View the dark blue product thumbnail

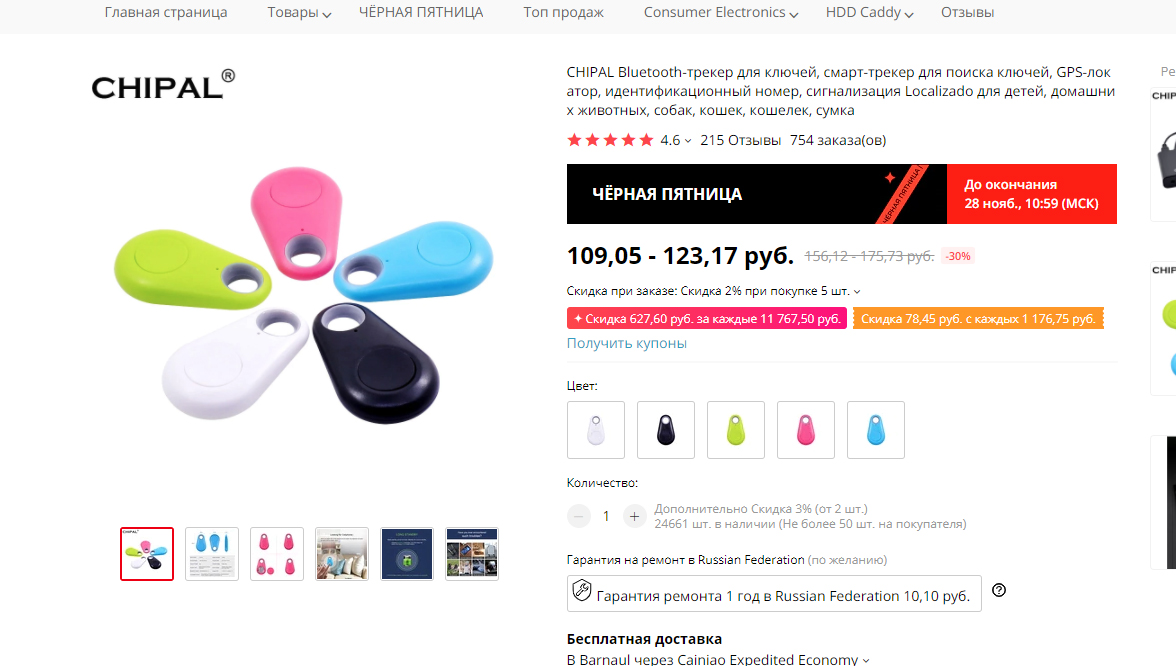coord(406,554)
